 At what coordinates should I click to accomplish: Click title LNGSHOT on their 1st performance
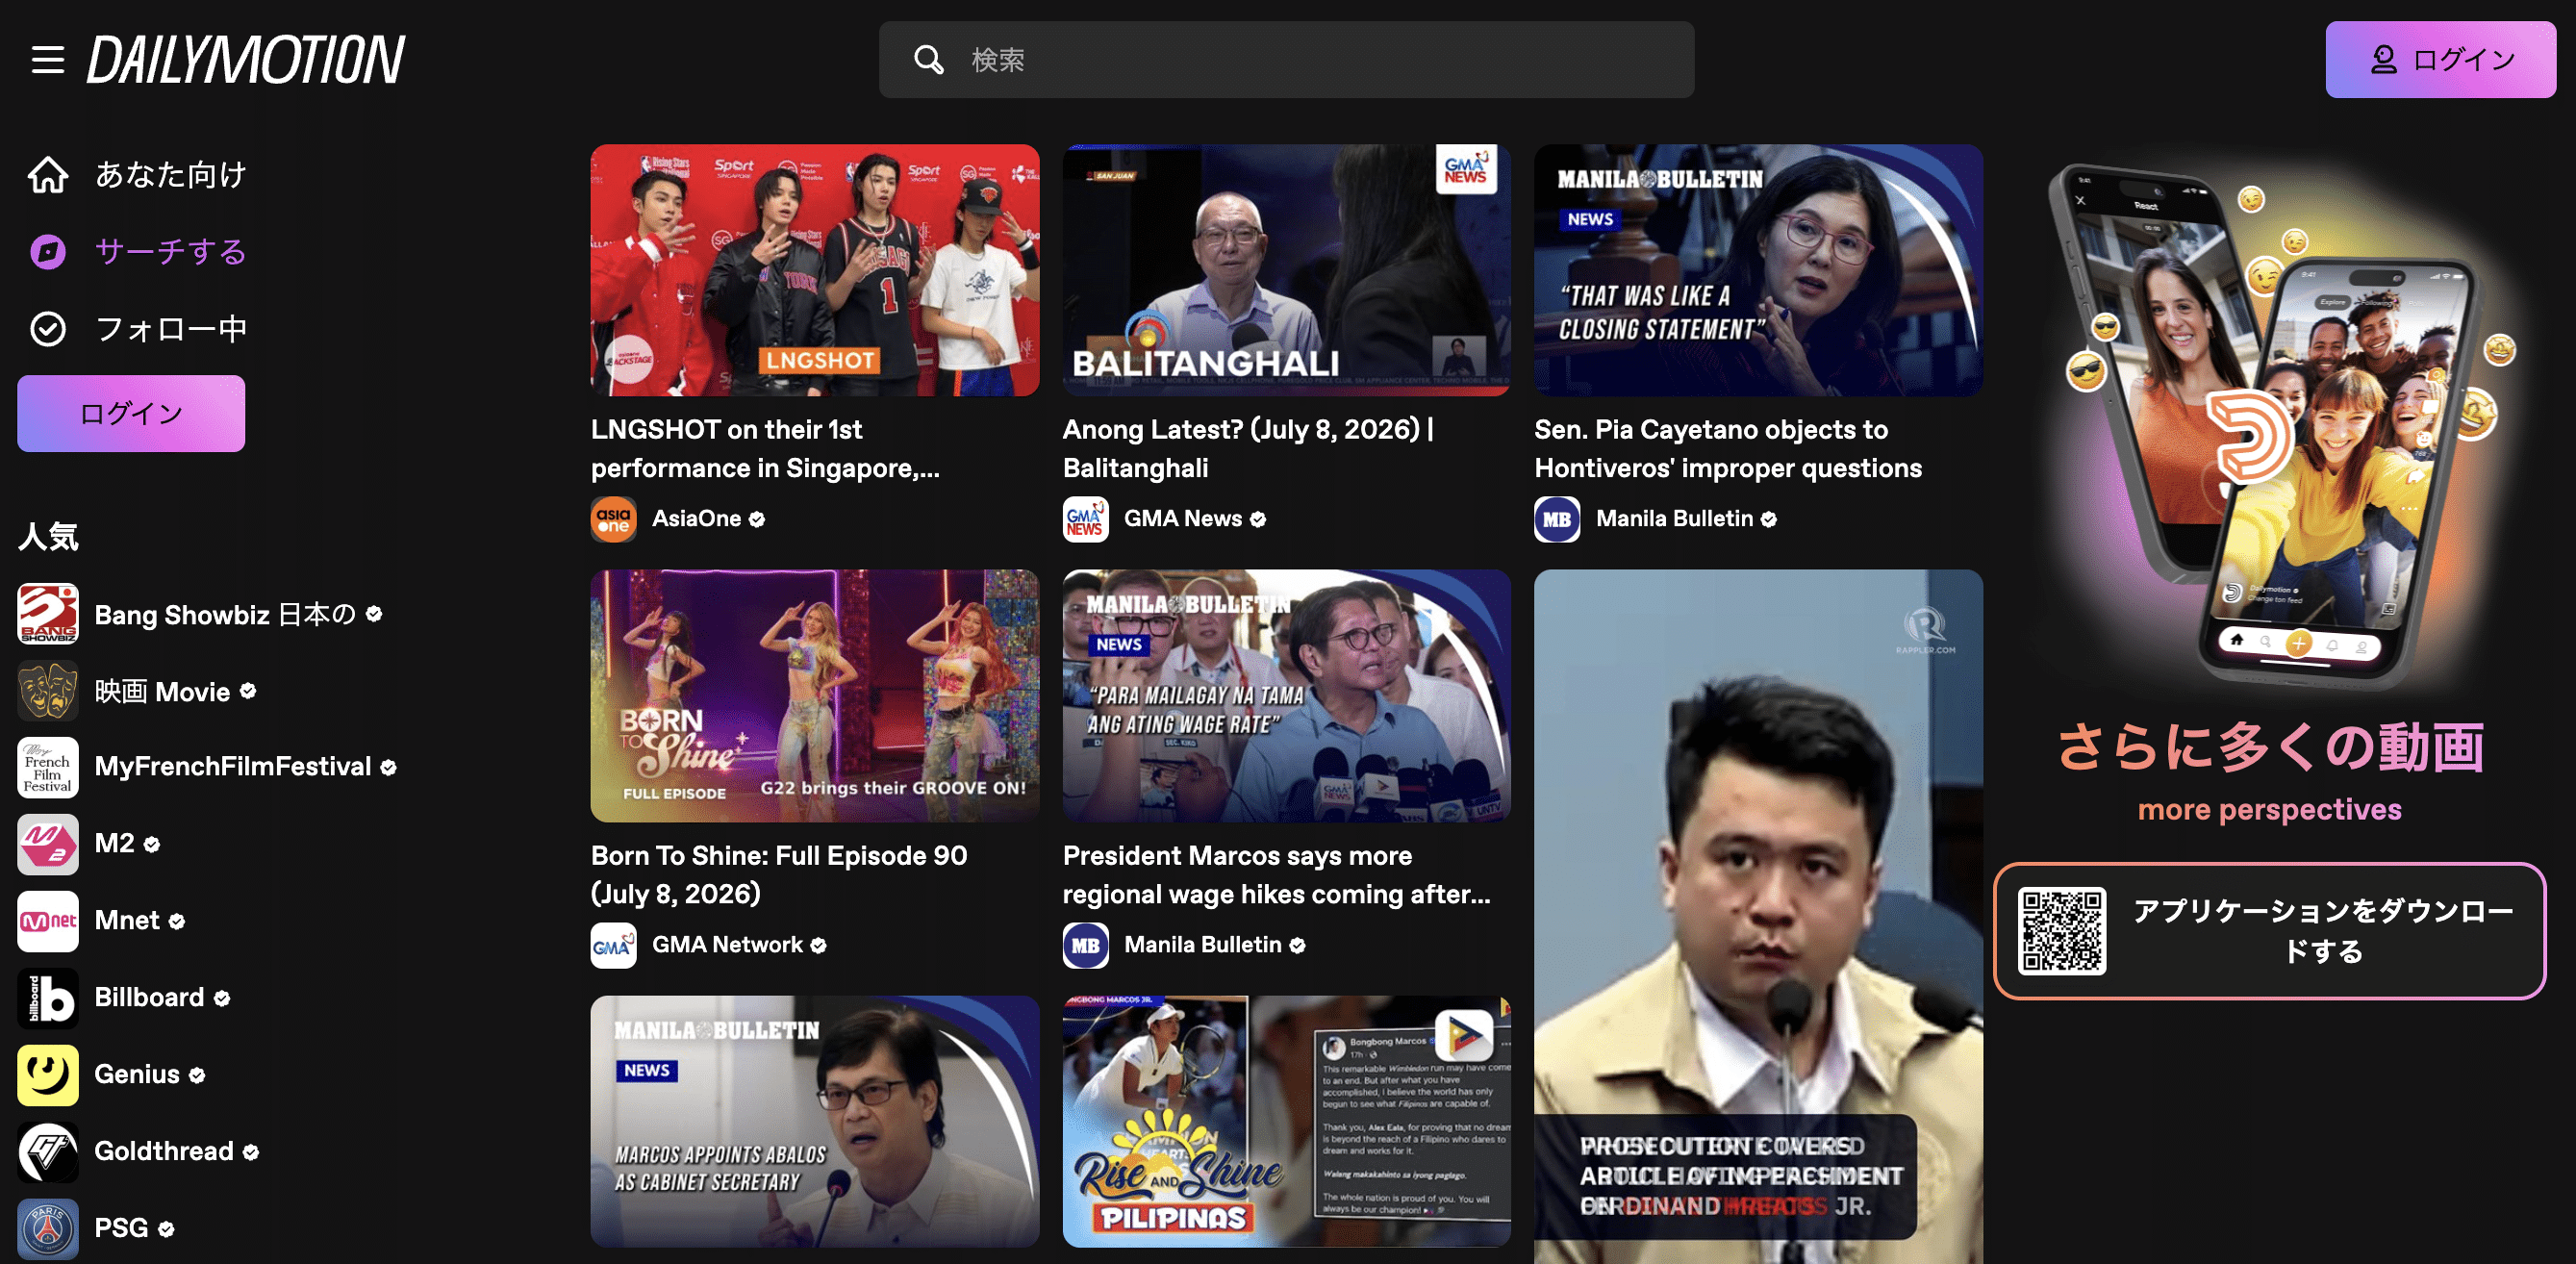766,449
